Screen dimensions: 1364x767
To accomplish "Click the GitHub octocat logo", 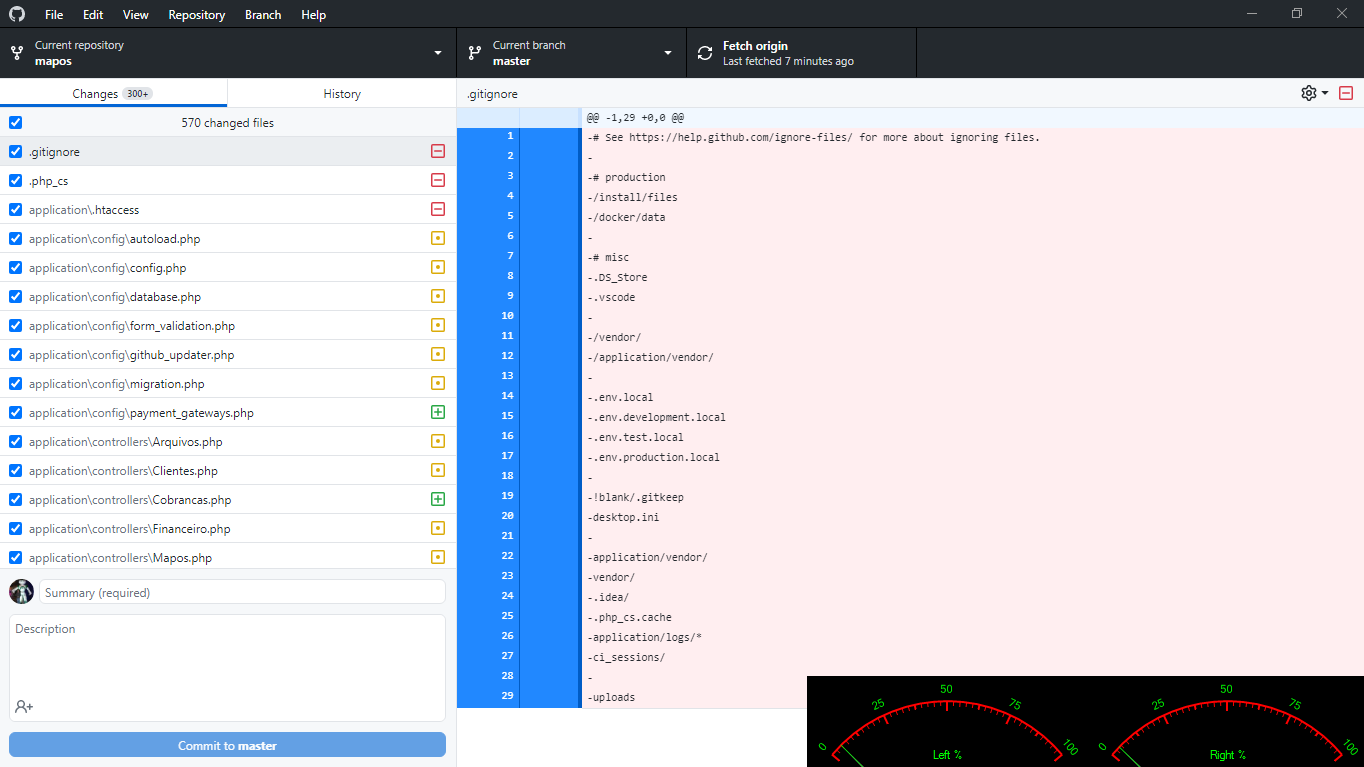I will click(18, 14).
